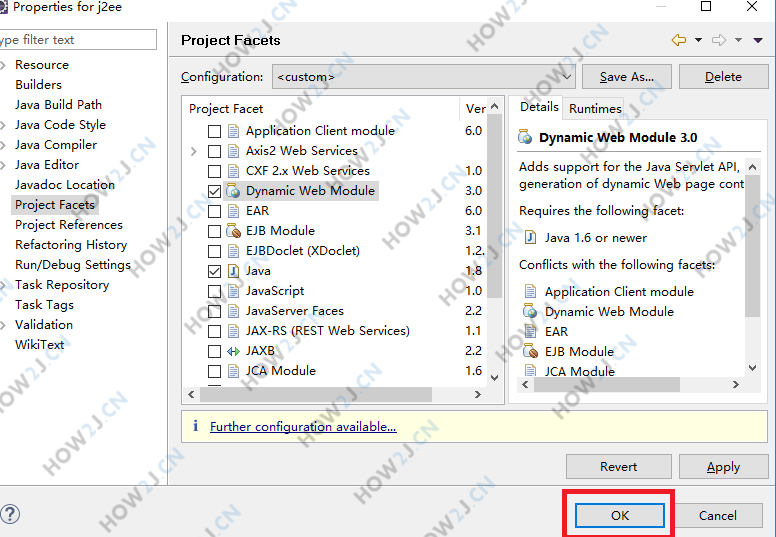
Task: Click the Apply button
Action: click(x=723, y=467)
